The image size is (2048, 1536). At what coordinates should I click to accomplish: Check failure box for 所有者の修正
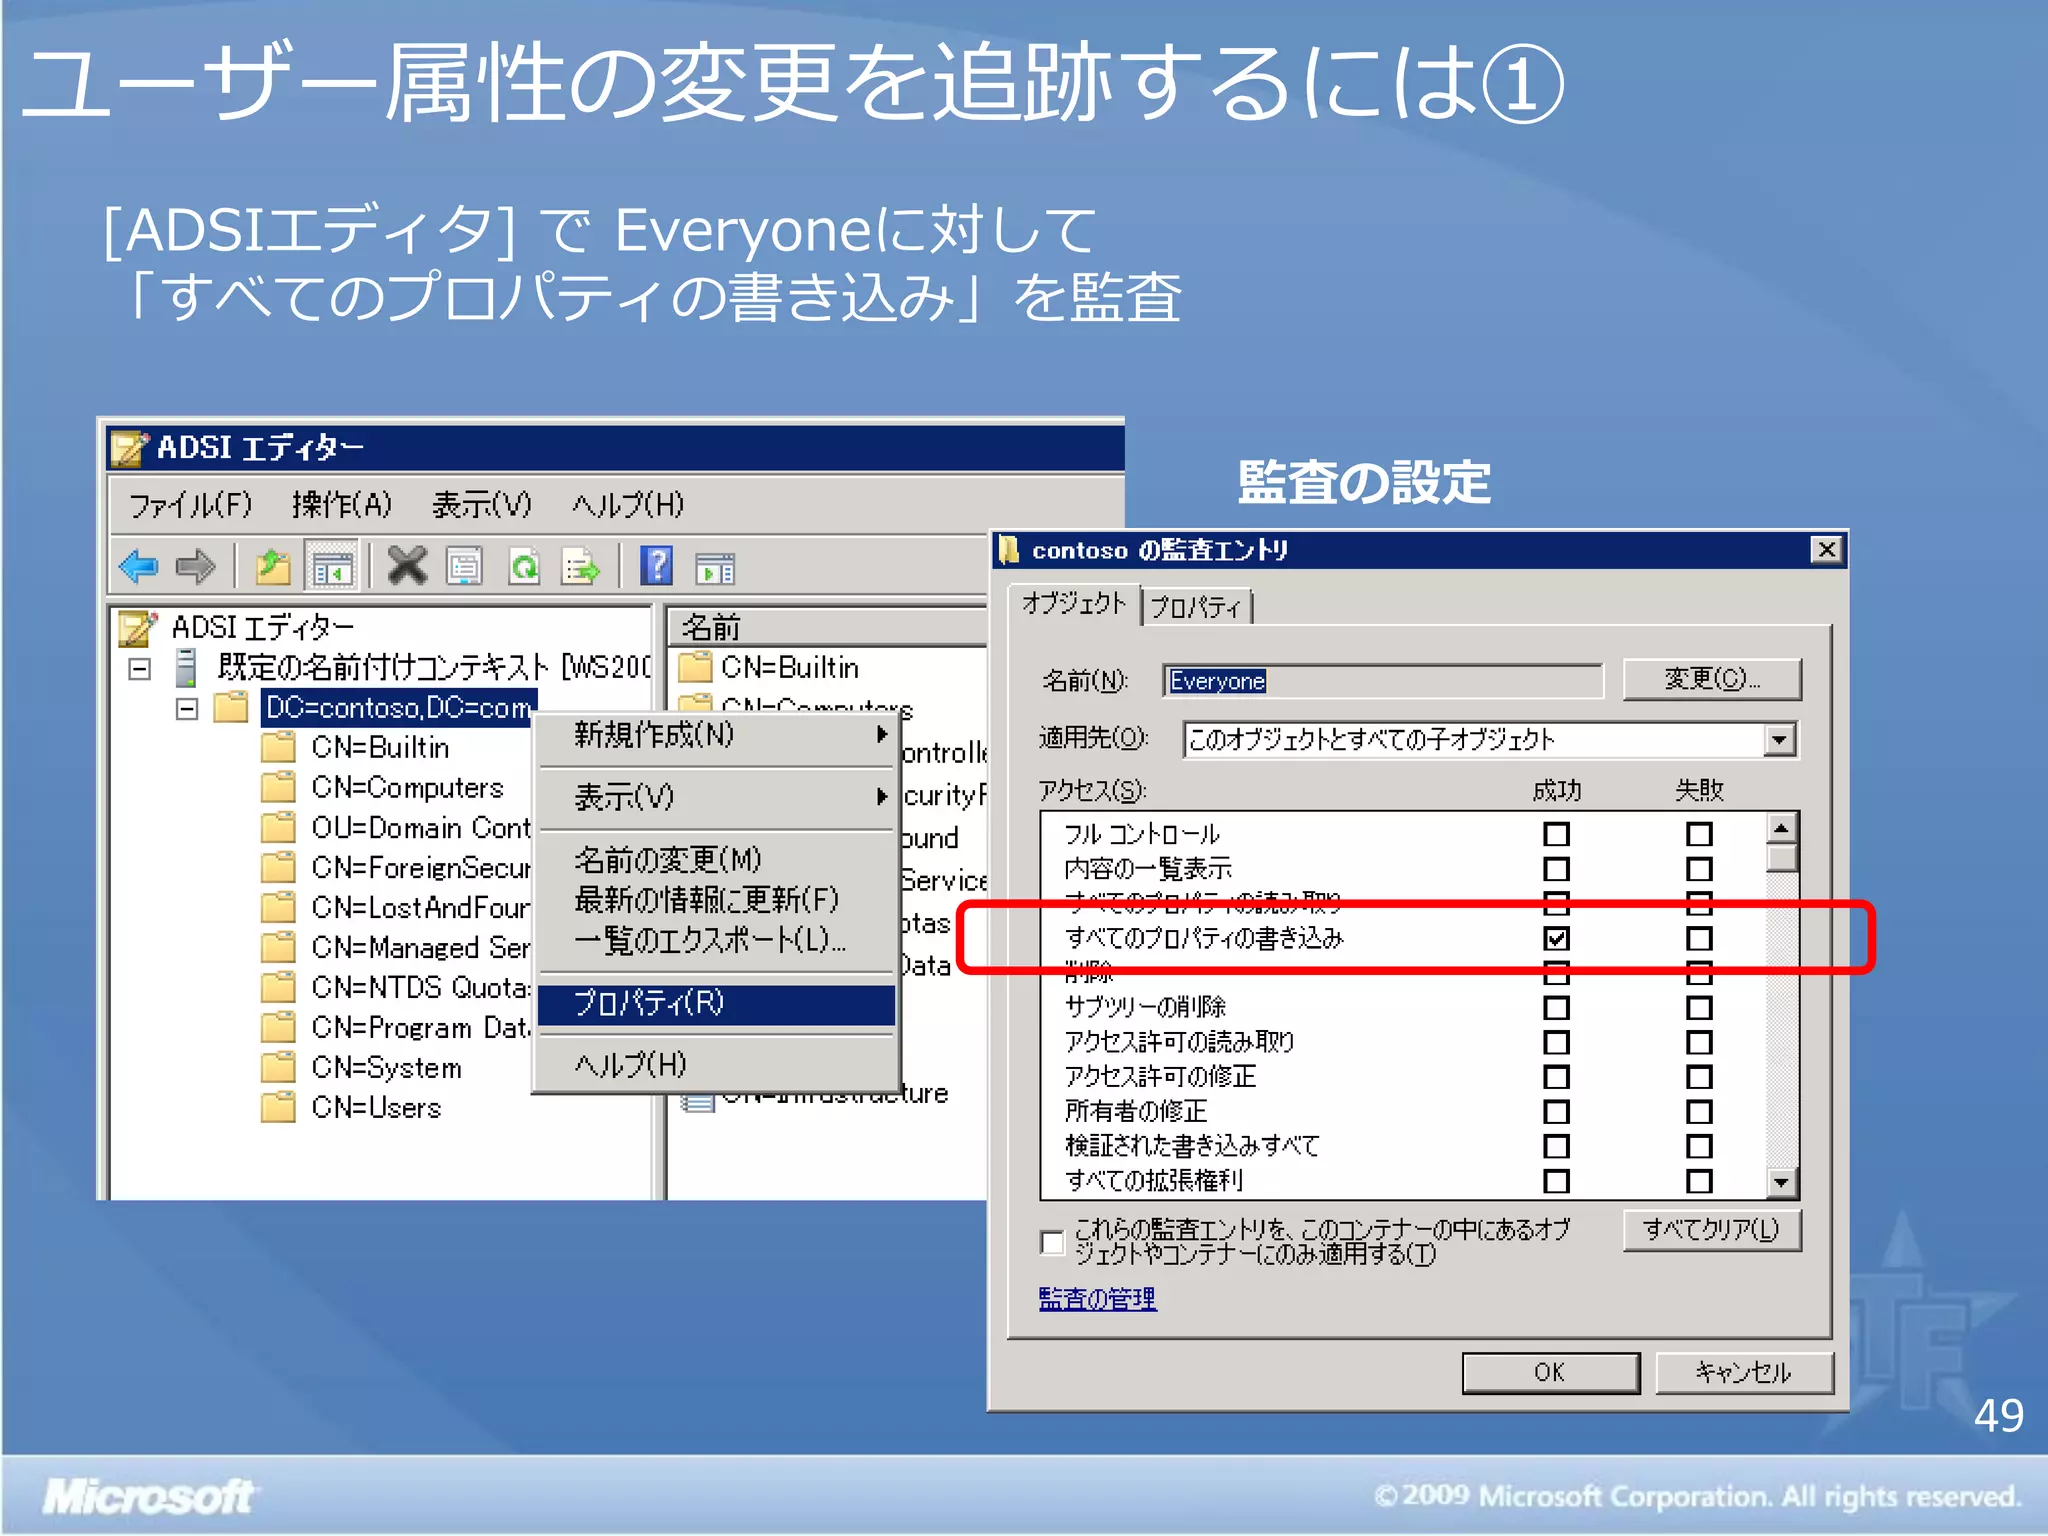click(1699, 1111)
